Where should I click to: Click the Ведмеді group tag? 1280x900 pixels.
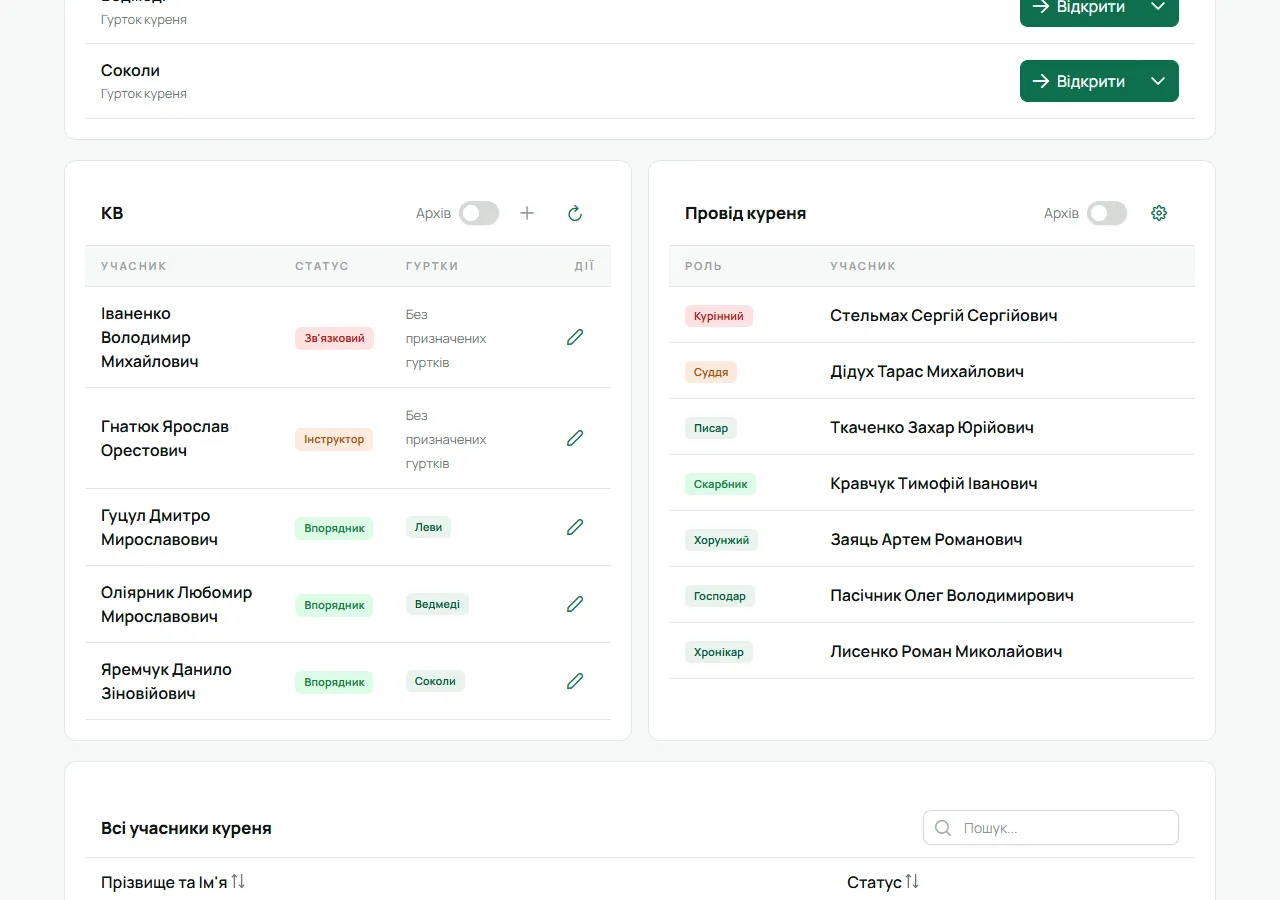pos(437,604)
